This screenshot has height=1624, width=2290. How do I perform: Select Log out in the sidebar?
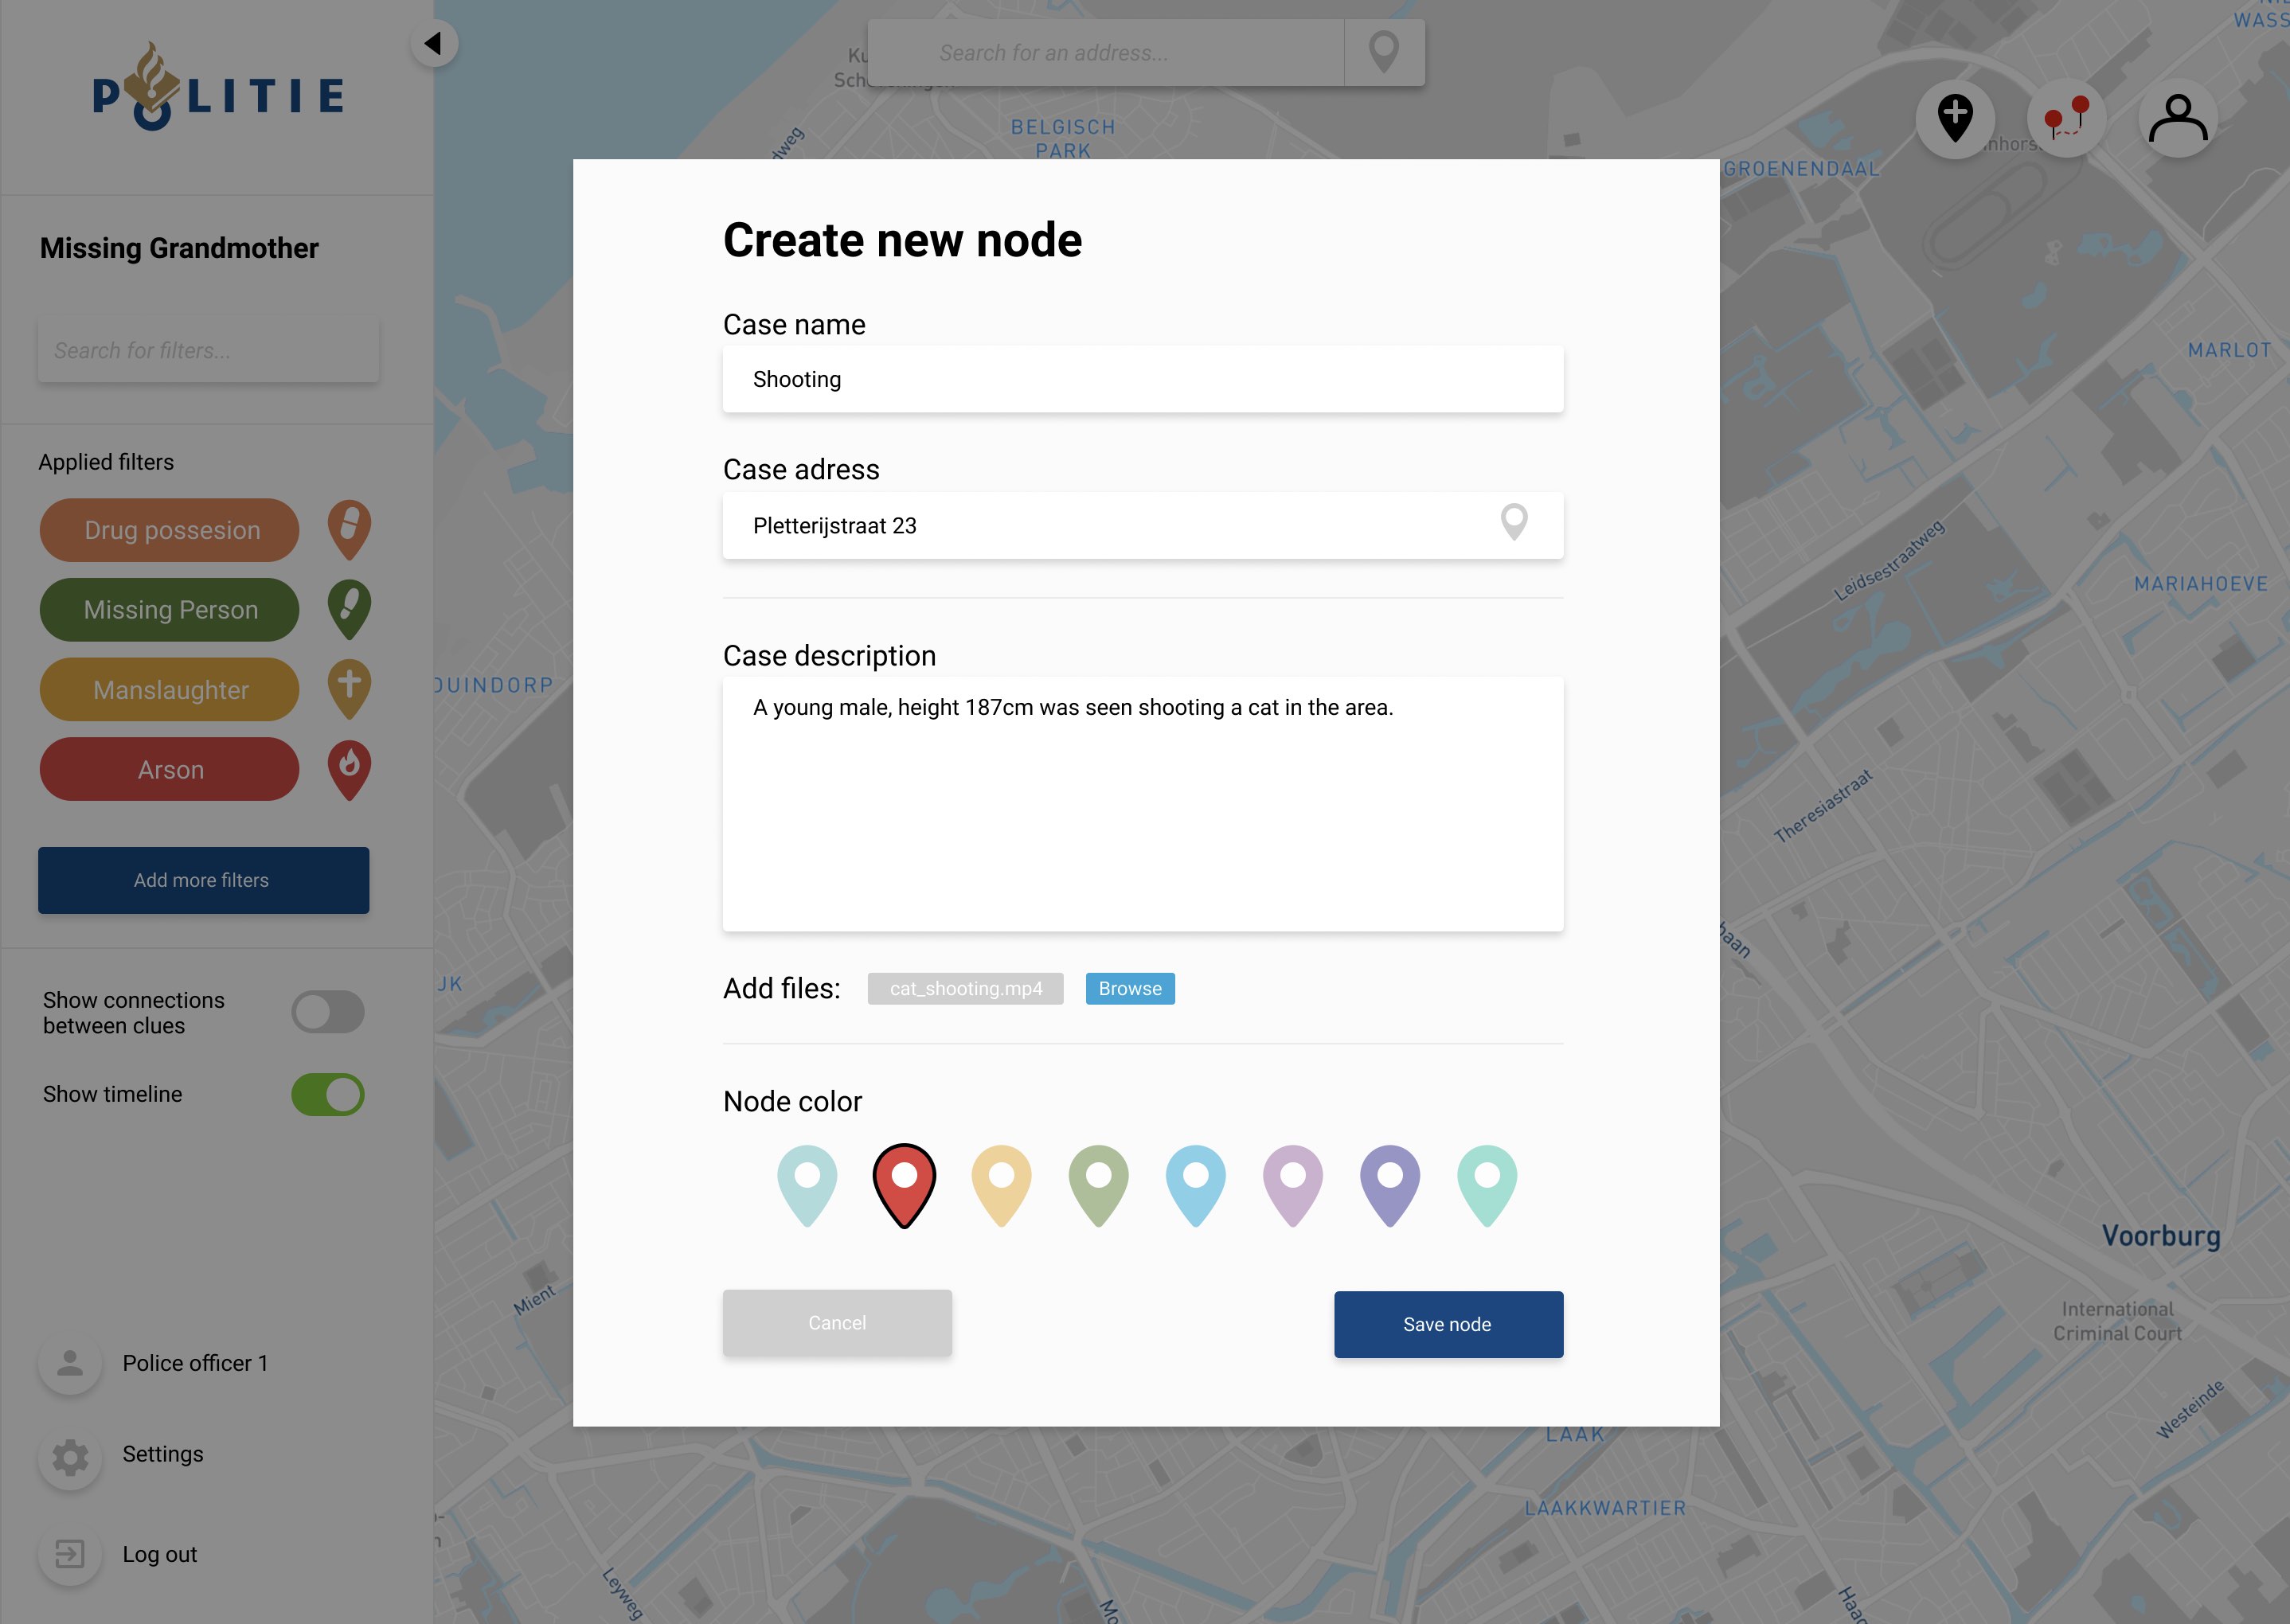pyautogui.click(x=159, y=1554)
